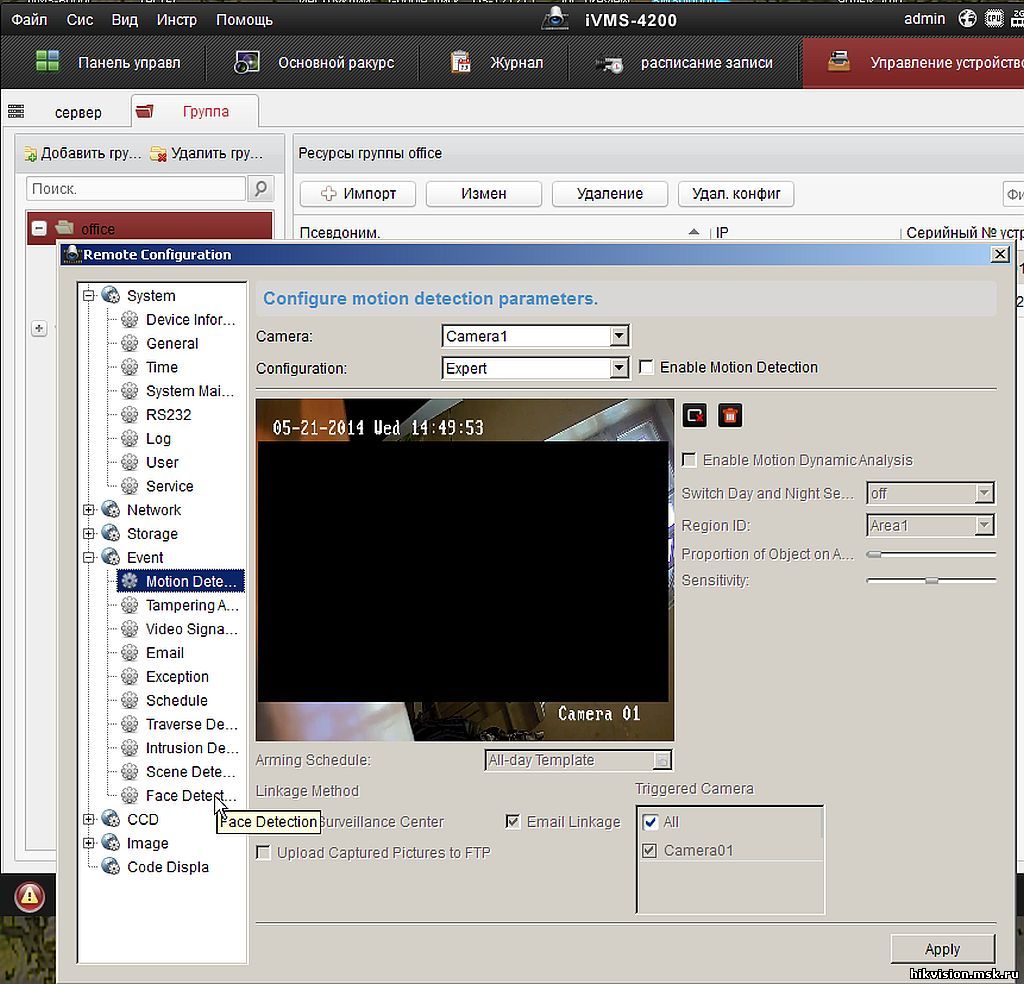1024x984 pixels.
Task: Click the Network gear icon in tree
Action: (x=111, y=509)
